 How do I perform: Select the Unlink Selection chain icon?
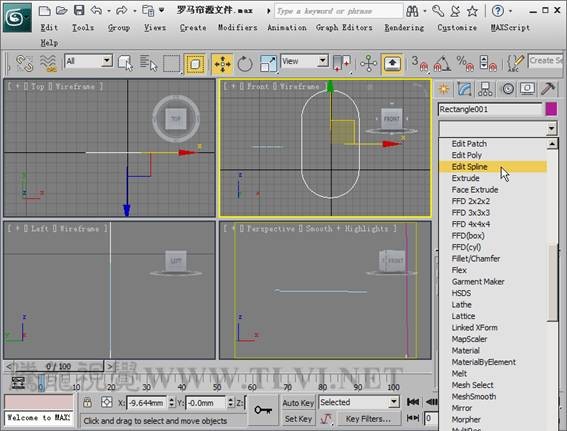[x=25, y=63]
